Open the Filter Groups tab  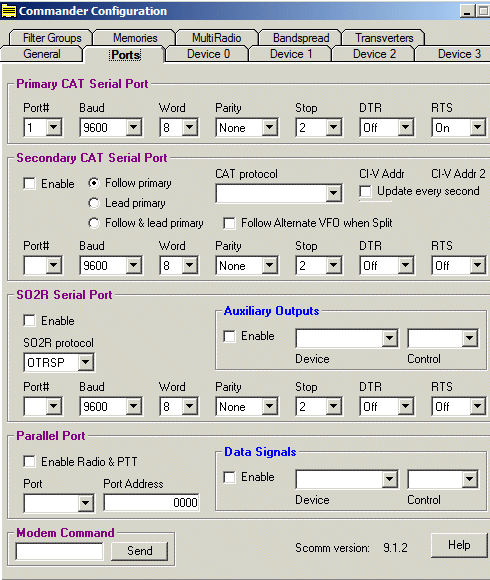pos(52,38)
